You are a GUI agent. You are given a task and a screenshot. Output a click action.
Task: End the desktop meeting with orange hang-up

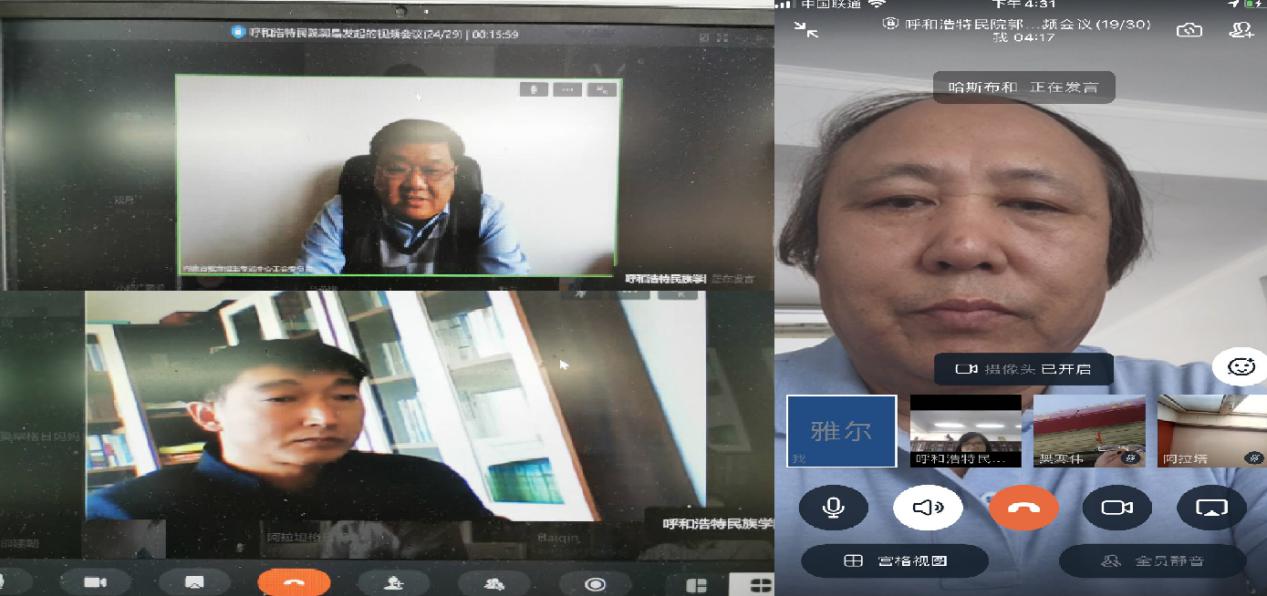click(294, 583)
